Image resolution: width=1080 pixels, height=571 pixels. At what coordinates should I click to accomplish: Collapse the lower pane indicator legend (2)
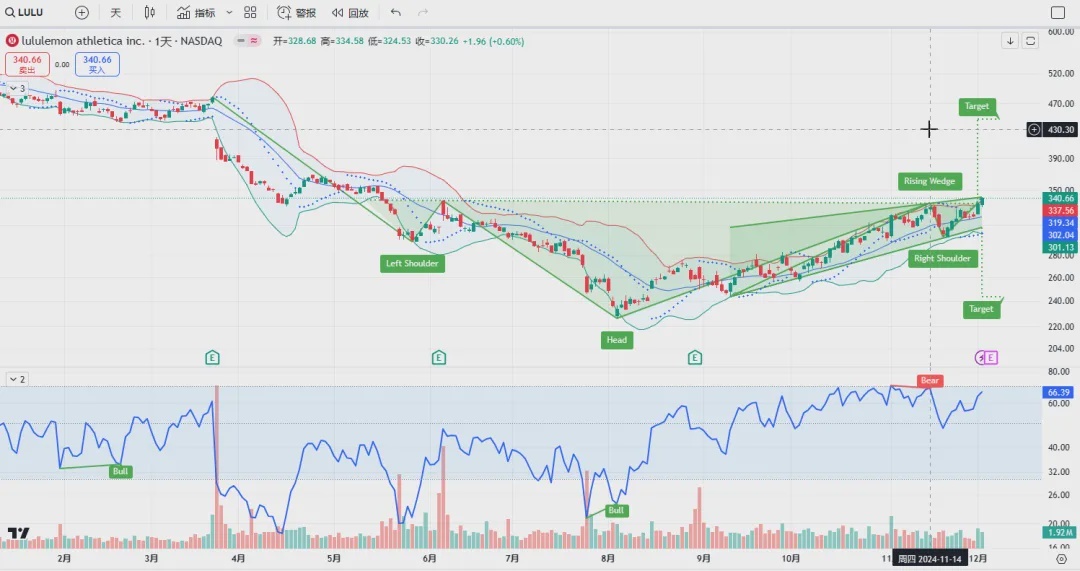click(x=16, y=379)
